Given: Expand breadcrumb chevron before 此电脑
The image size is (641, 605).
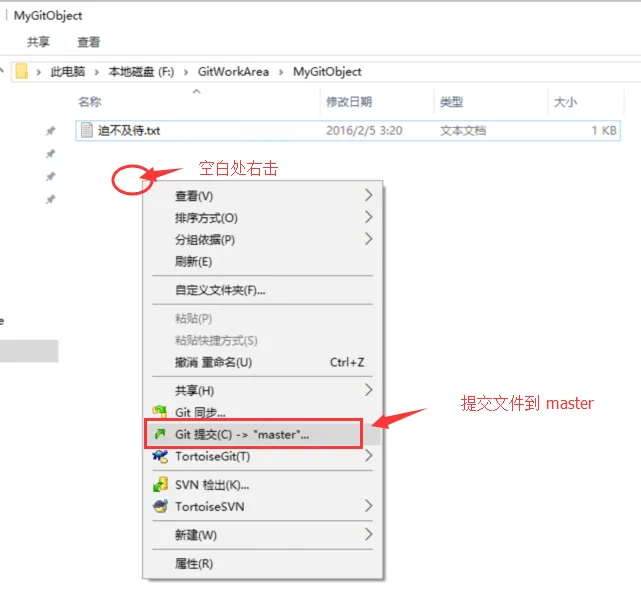Looking at the screenshot, I should coord(38,72).
